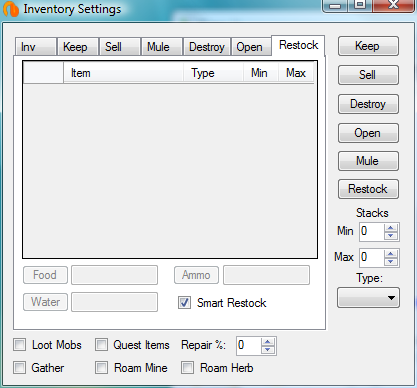This screenshot has width=417, height=388.
Task: Enable the Roam Mine checkbox
Action: tap(101, 368)
